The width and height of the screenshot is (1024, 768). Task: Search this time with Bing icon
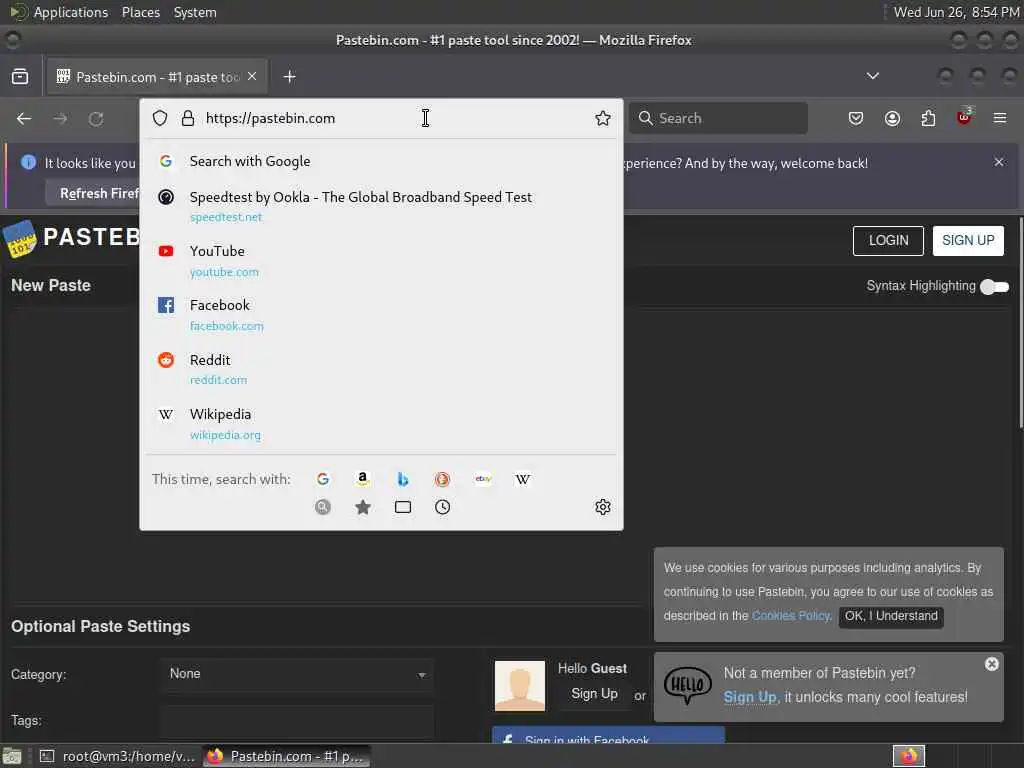coord(403,479)
